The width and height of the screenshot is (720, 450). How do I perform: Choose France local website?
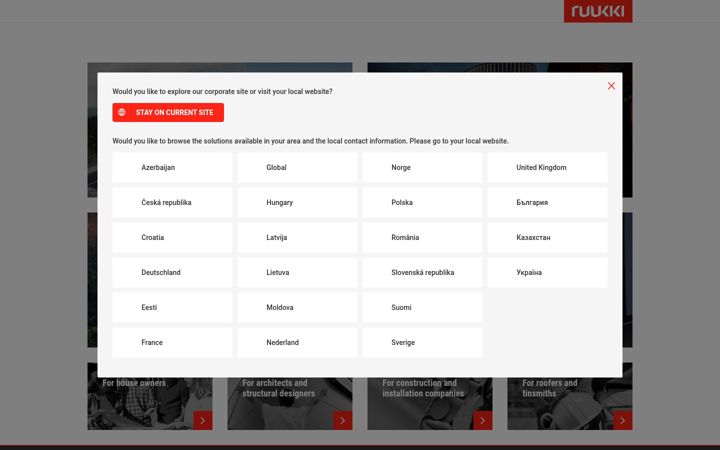click(172, 343)
